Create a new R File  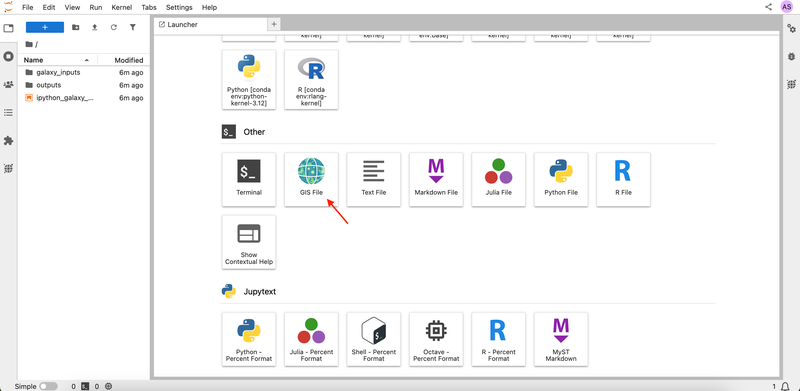623,180
